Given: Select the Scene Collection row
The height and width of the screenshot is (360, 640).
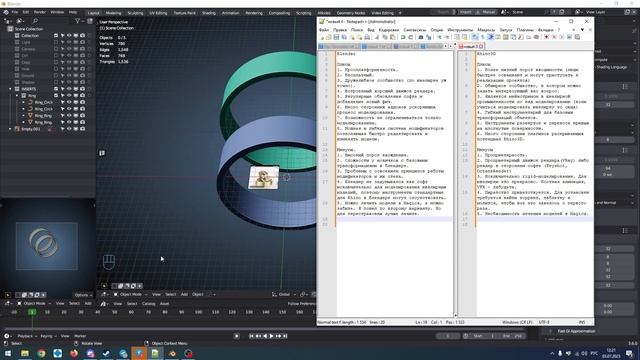Looking at the screenshot, I should point(29,29).
